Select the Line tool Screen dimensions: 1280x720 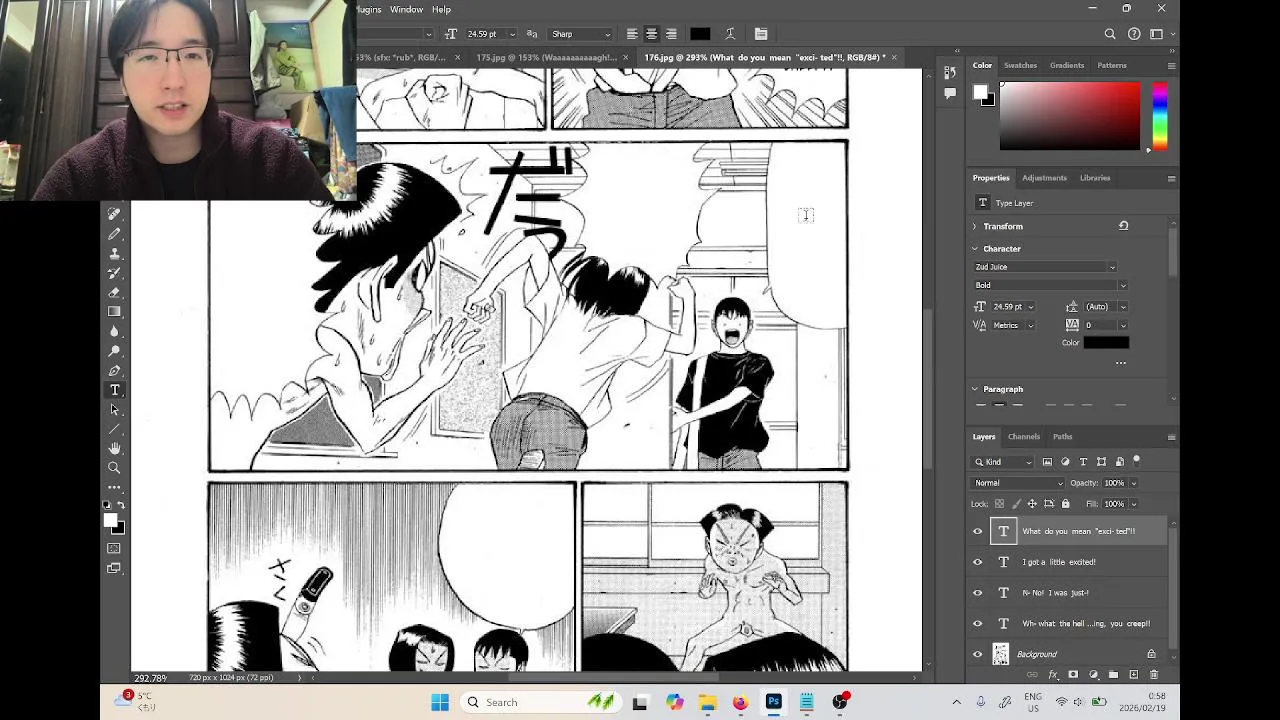(114, 429)
